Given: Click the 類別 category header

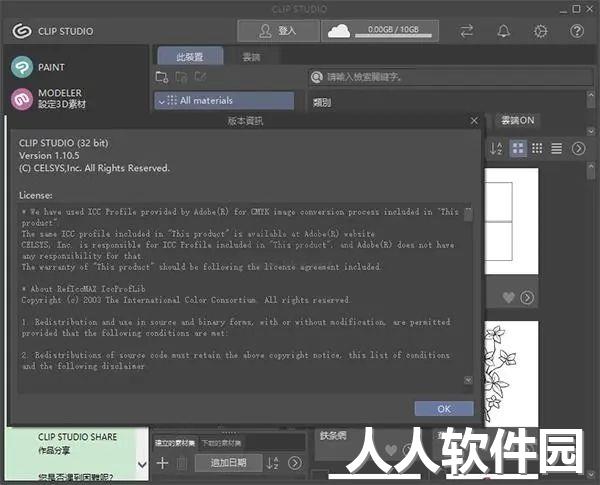Looking at the screenshot, I should pyautogui.click(x=322, y=102).
